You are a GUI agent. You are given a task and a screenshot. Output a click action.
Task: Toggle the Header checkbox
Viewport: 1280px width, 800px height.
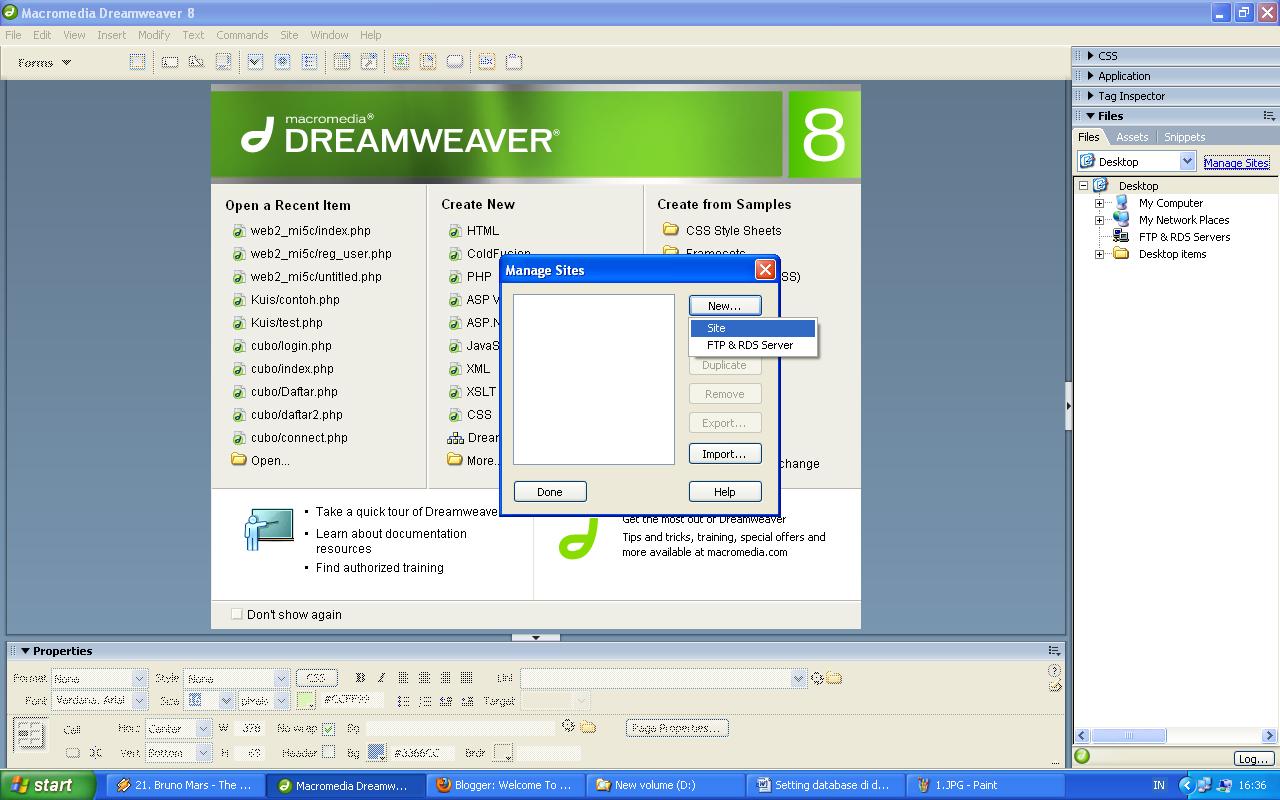[328, 752]
